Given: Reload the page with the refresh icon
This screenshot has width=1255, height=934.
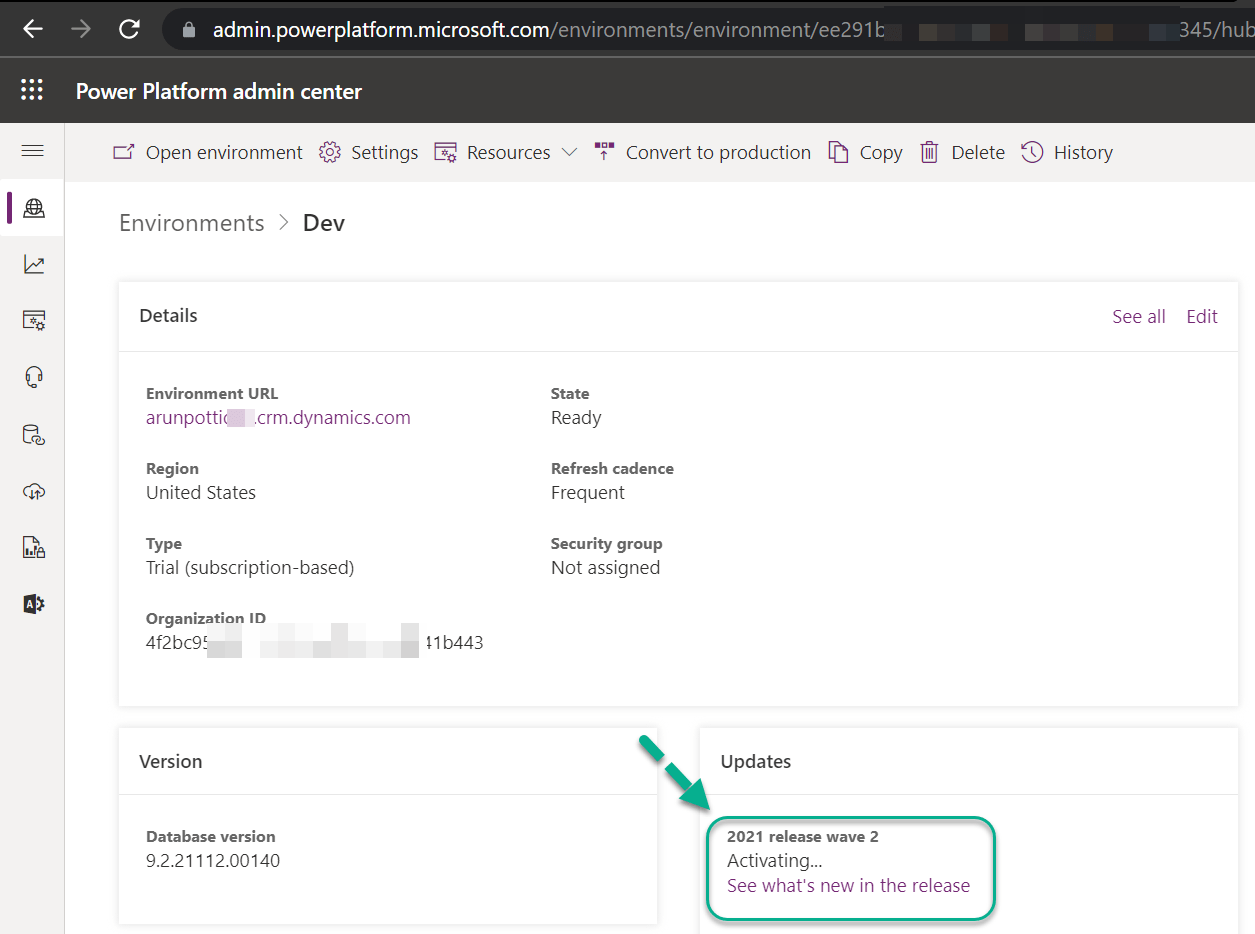Looking at the screenshot, I should 129,29.
